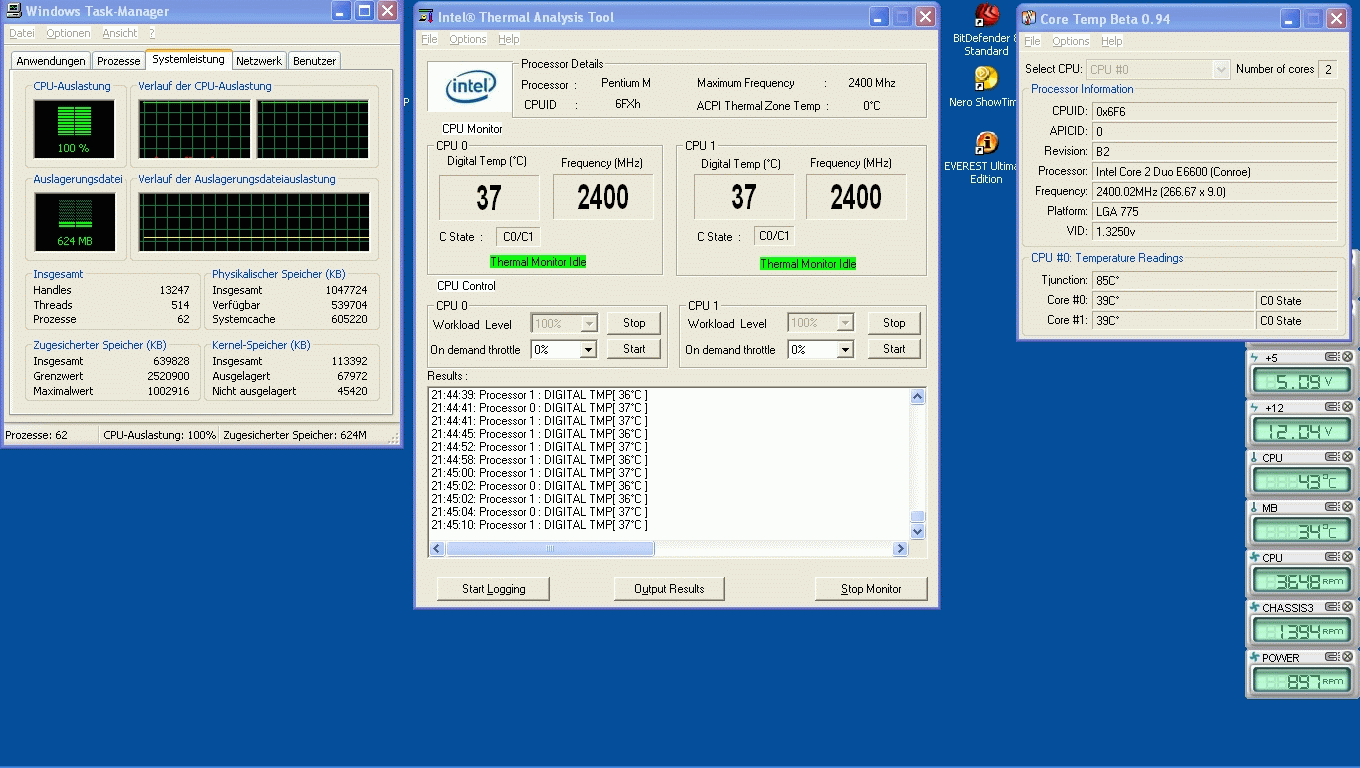This screenshot has height=768, width=1360.
Task: Open Ansicht menu in Task-Manager
Action: tap(120, 33)
